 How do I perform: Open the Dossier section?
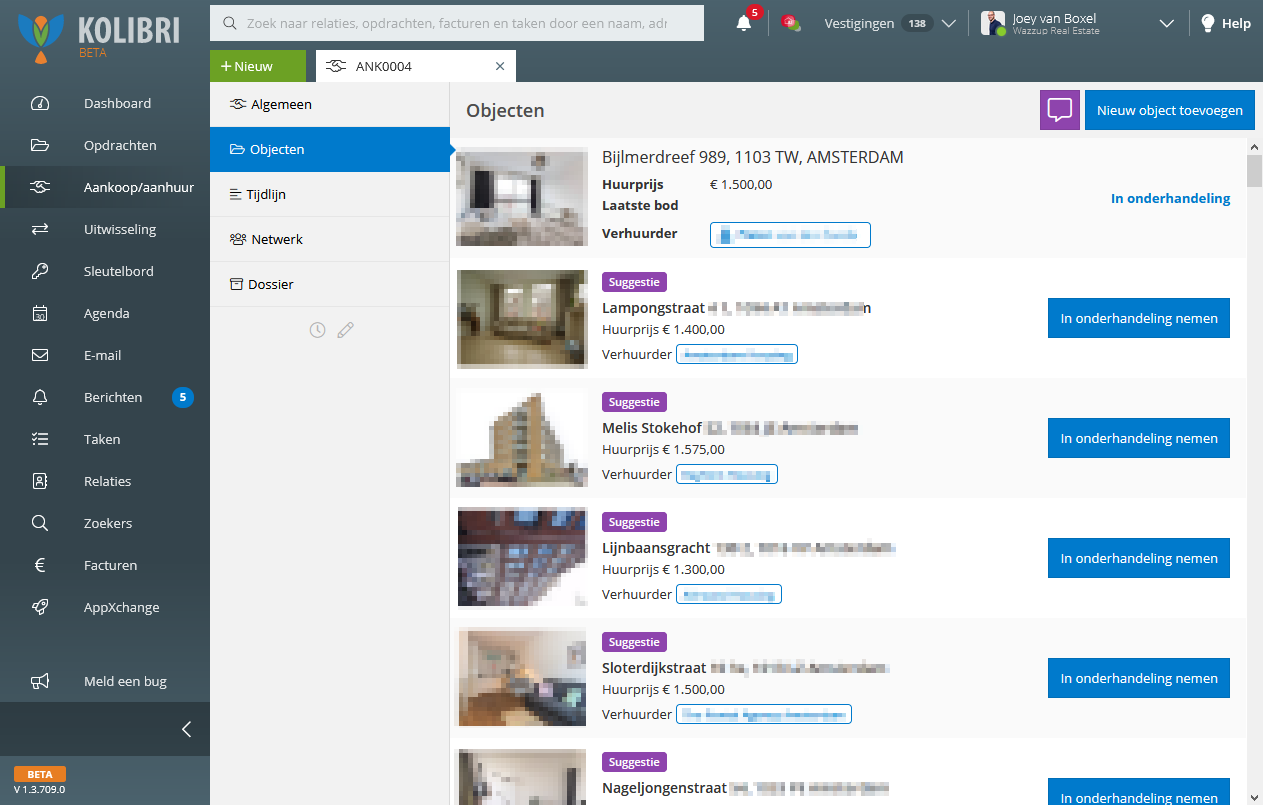pyautogui.click(x=330, y=284)
